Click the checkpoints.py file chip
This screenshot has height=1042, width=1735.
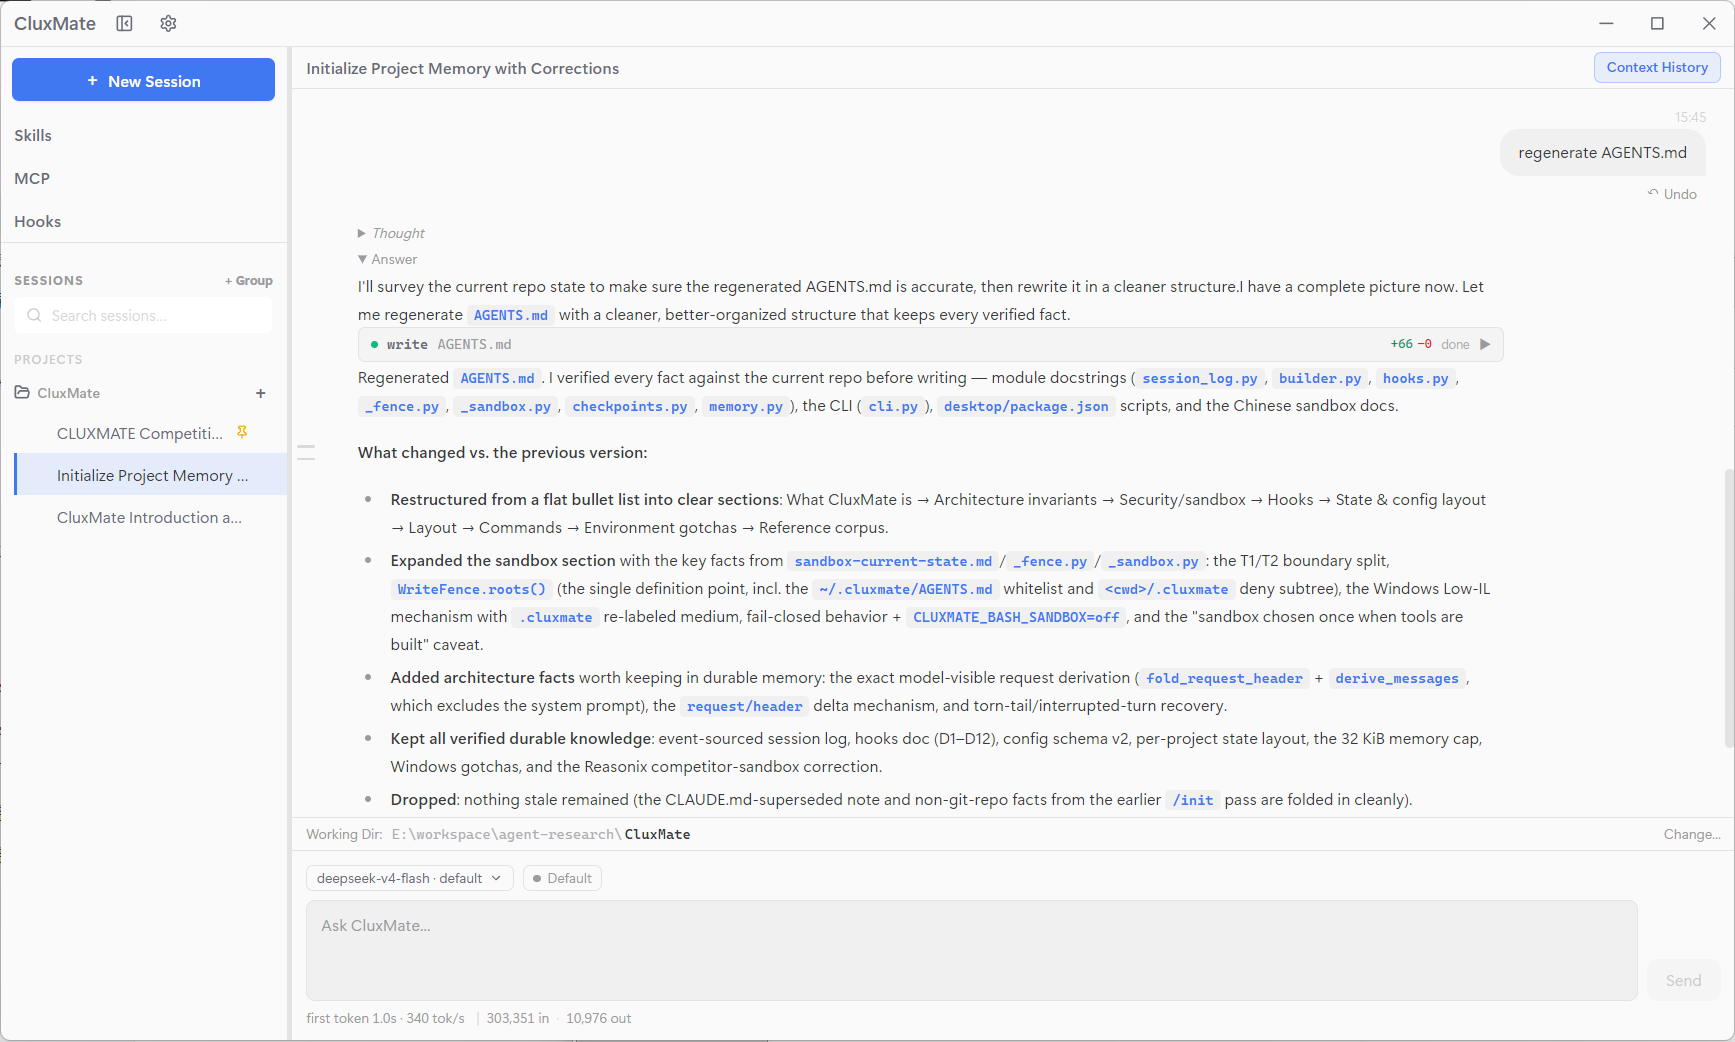[630, 406]
